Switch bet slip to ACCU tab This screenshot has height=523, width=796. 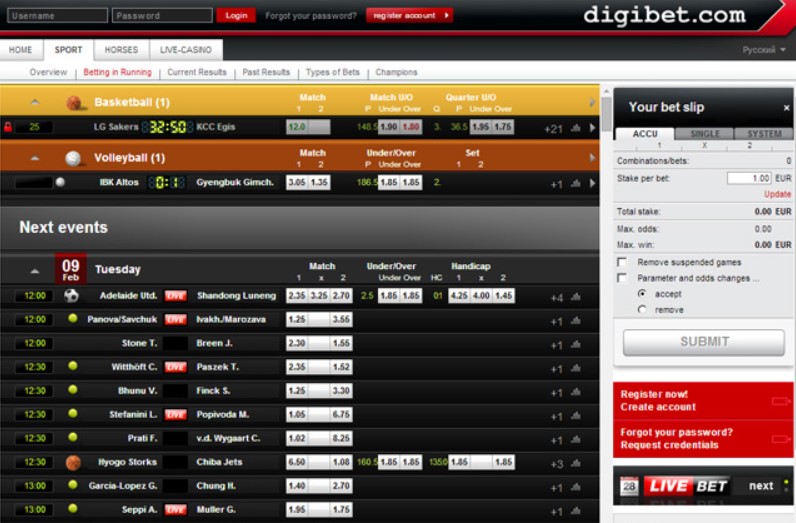point(645,134)
